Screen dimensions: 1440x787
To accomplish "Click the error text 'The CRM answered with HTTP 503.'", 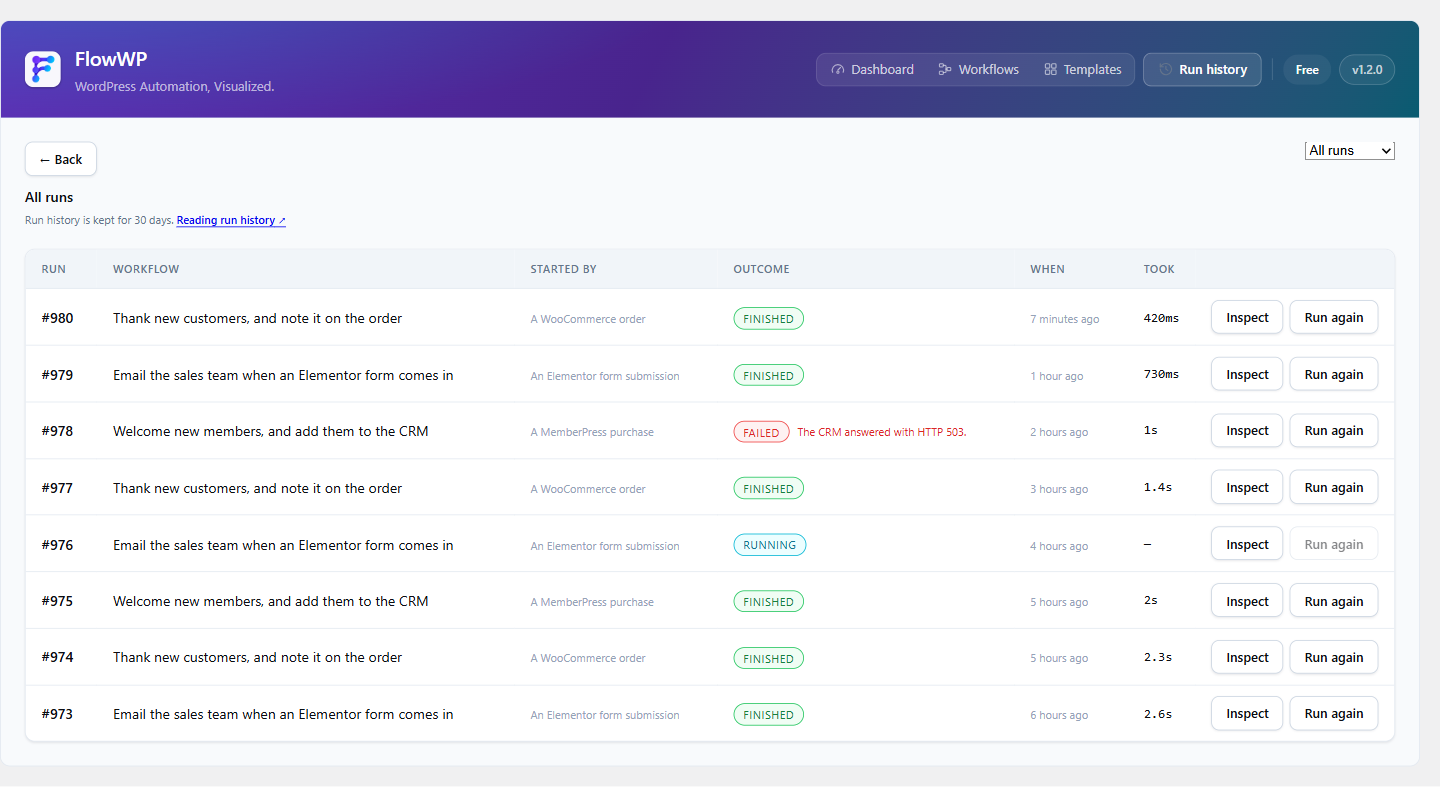I will point(882,433).
